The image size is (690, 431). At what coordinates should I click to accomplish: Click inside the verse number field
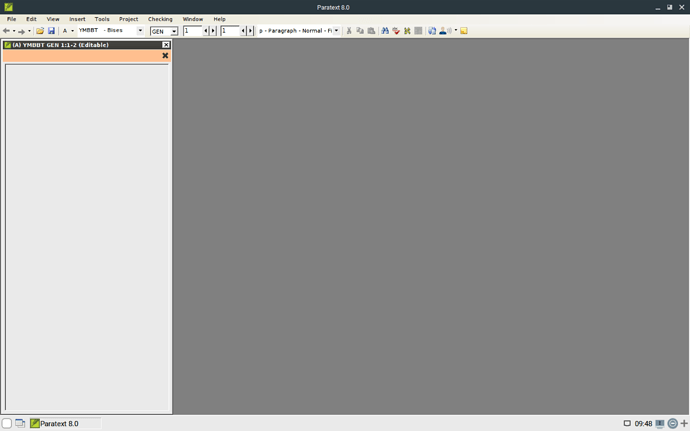tap(230, 31)
